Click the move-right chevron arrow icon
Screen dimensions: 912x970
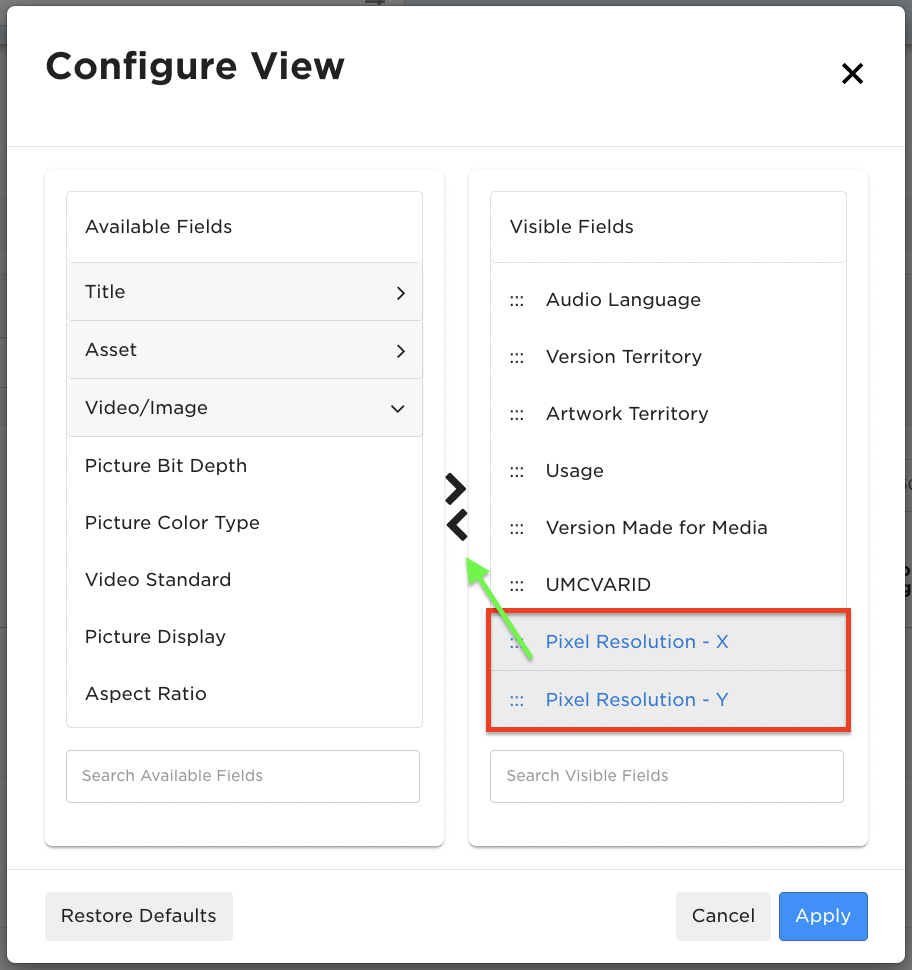point(455,489)
